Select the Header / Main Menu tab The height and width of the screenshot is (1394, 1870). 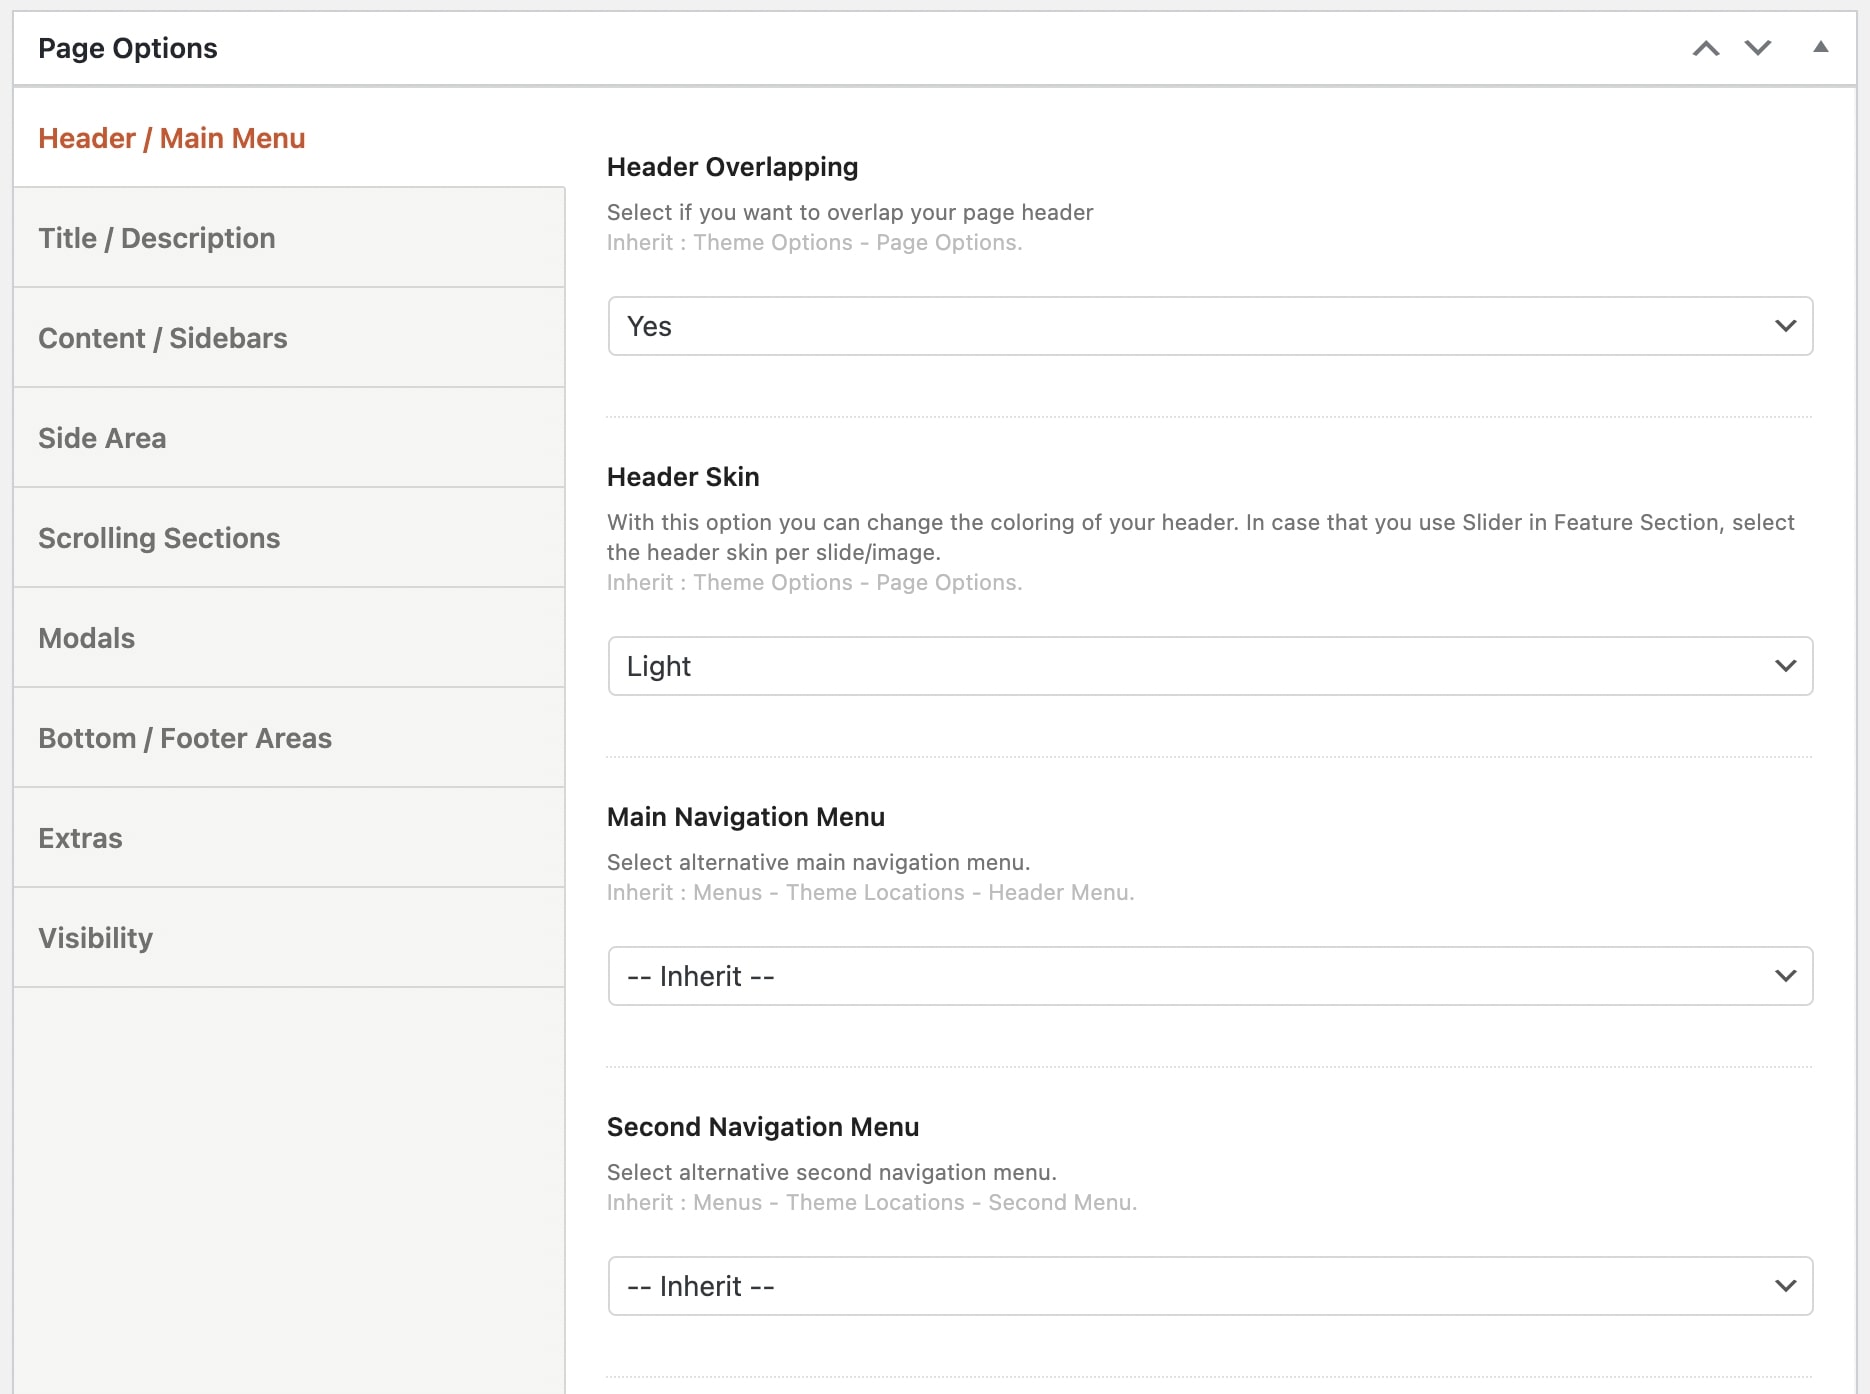click(172, 138)
